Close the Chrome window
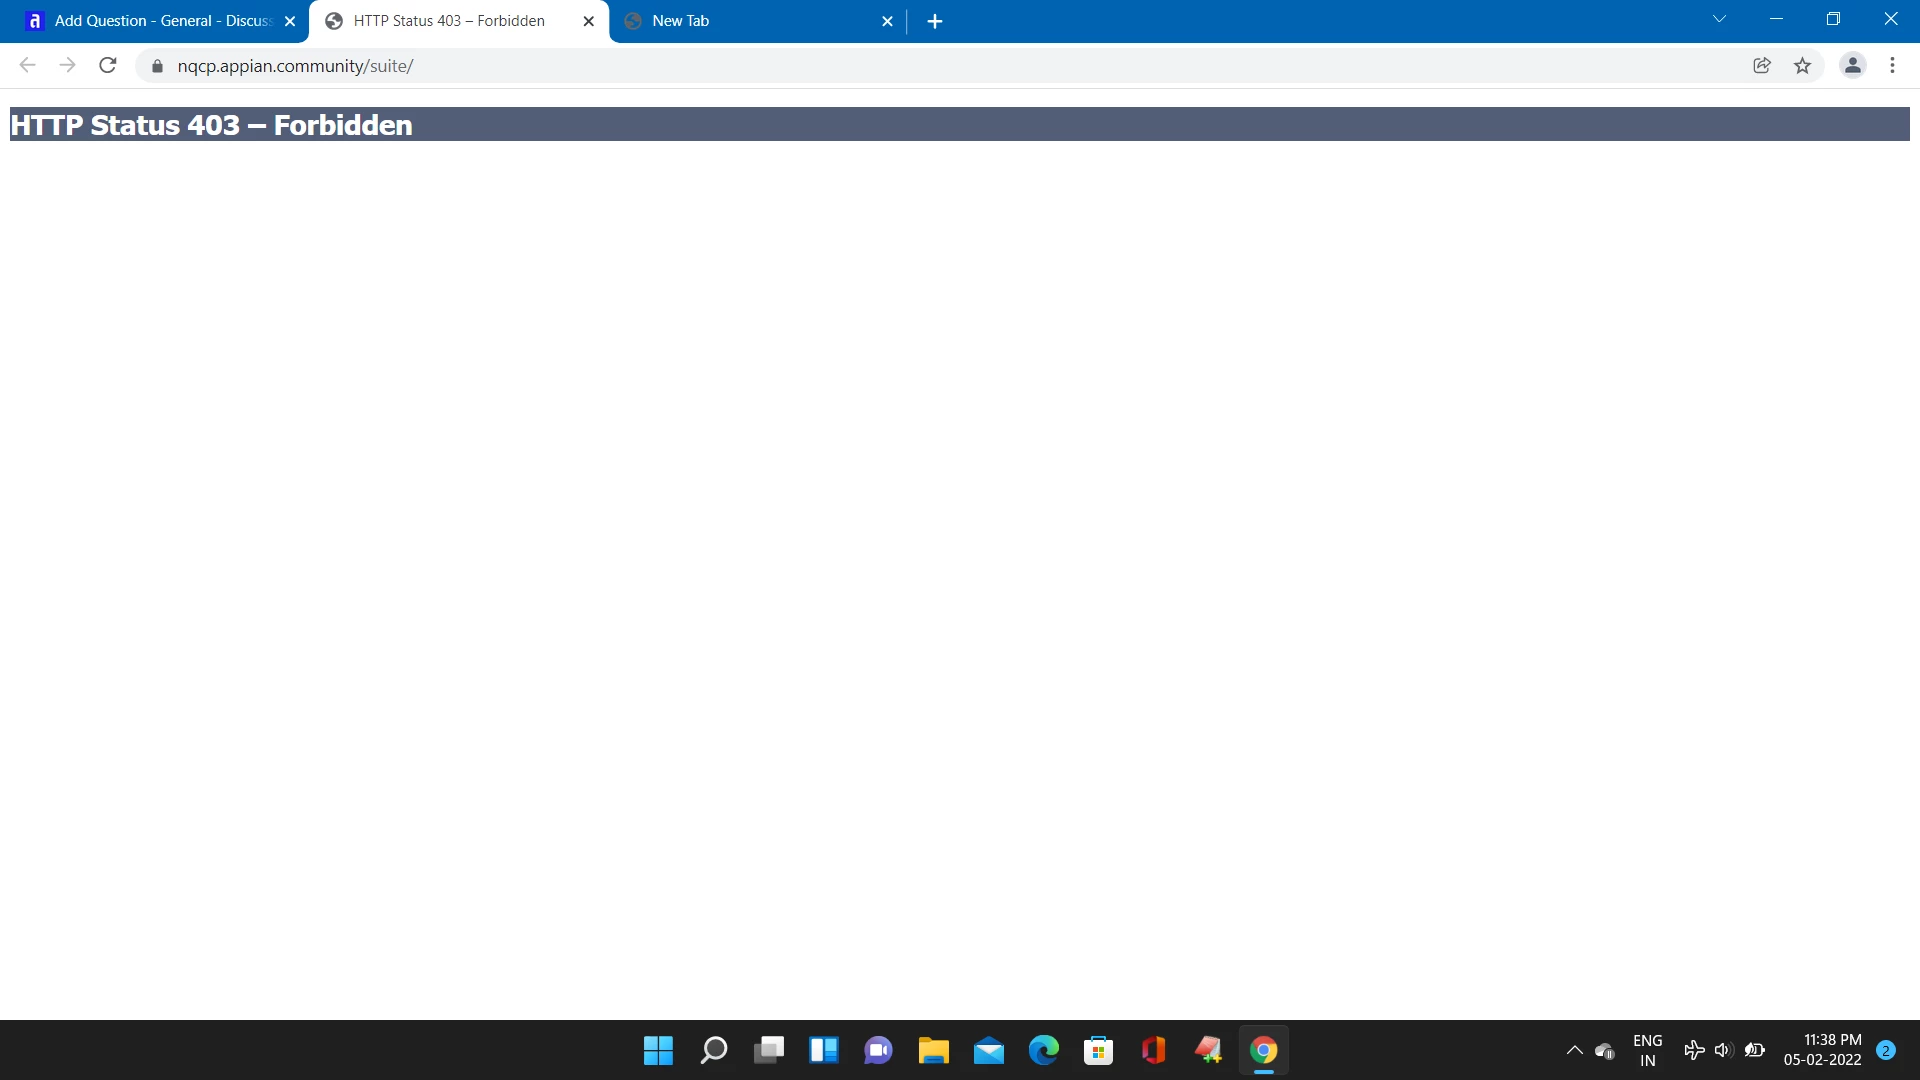 click(1891, 19)
